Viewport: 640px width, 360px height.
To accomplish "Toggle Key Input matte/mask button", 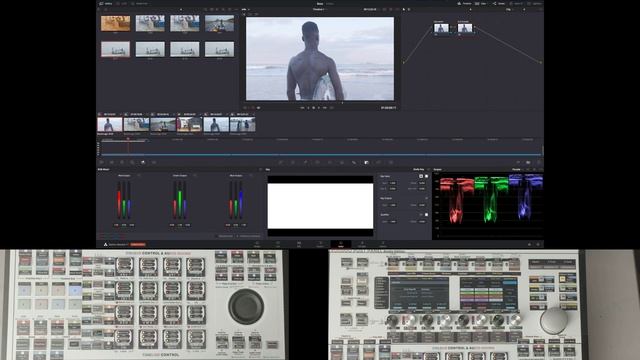I will click(x=427, y=176).
